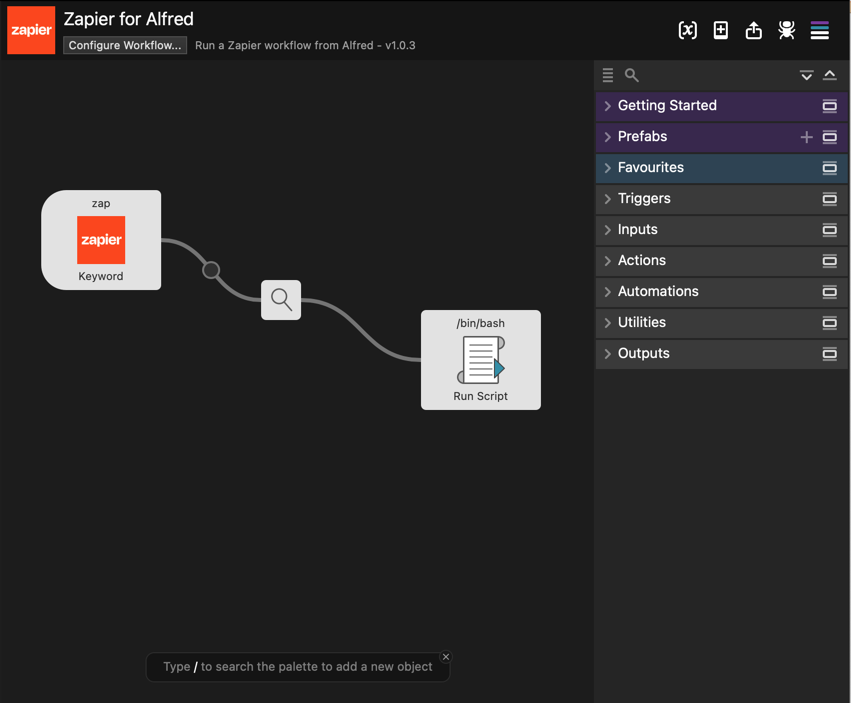Image resolution: width=851 pixels, height=703 pixels.
Task: Expand the Utilities chevron
Action: [607, 322]
